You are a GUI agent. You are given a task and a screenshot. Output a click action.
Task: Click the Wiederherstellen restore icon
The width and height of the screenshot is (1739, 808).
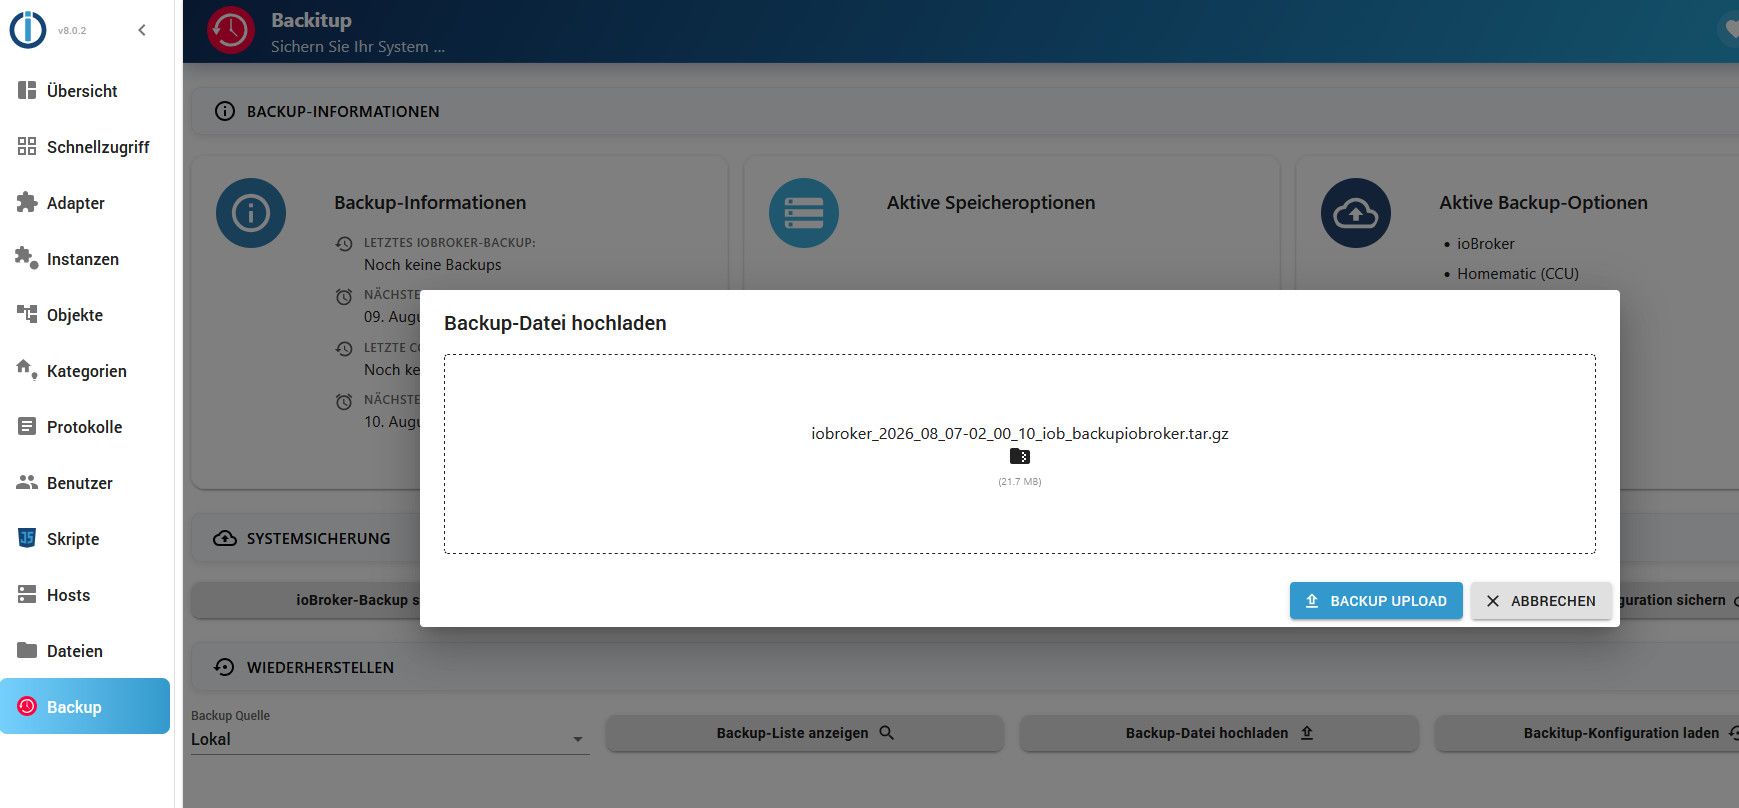coord(225,667)
